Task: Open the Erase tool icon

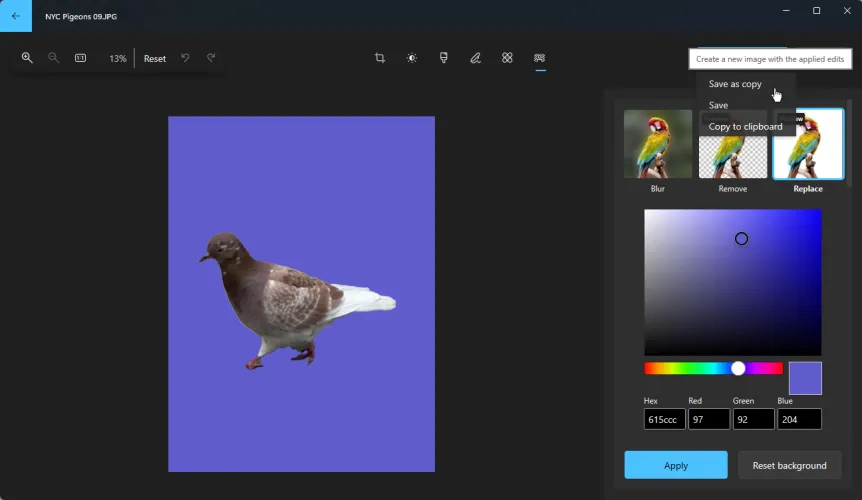Action: point(507,58)
